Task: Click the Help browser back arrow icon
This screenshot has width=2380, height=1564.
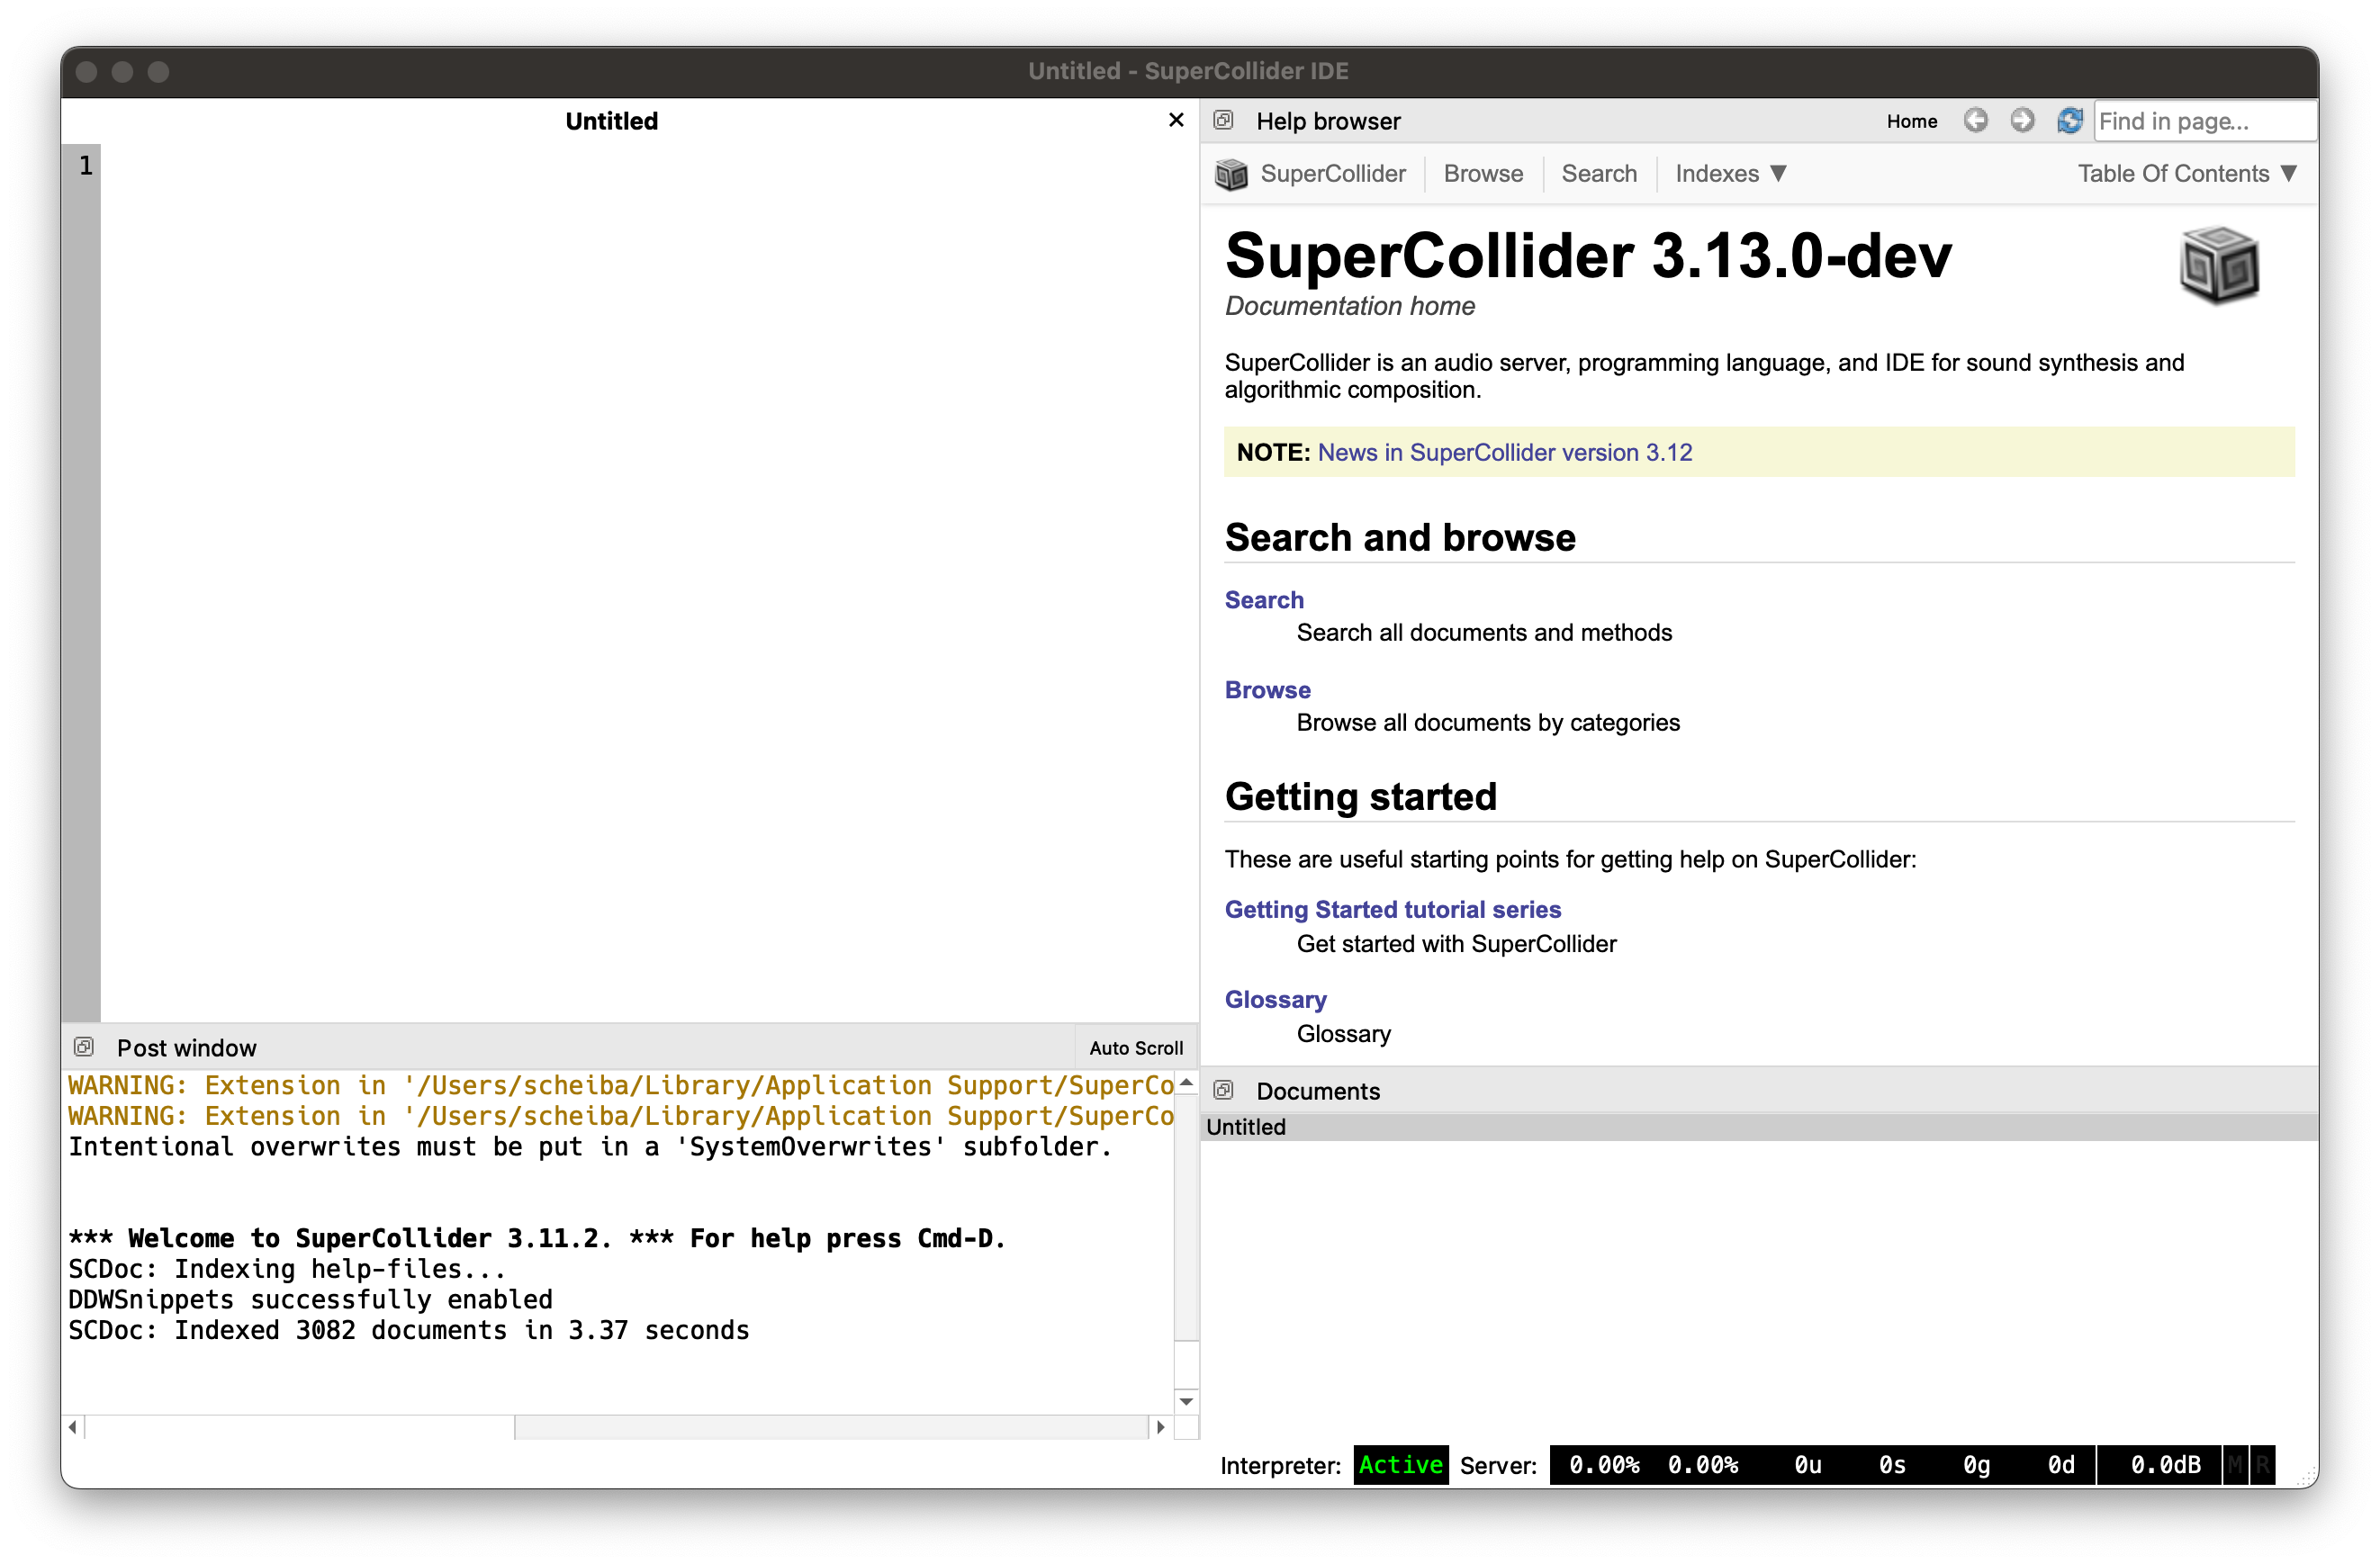Action: click(x=1975, y=121)
